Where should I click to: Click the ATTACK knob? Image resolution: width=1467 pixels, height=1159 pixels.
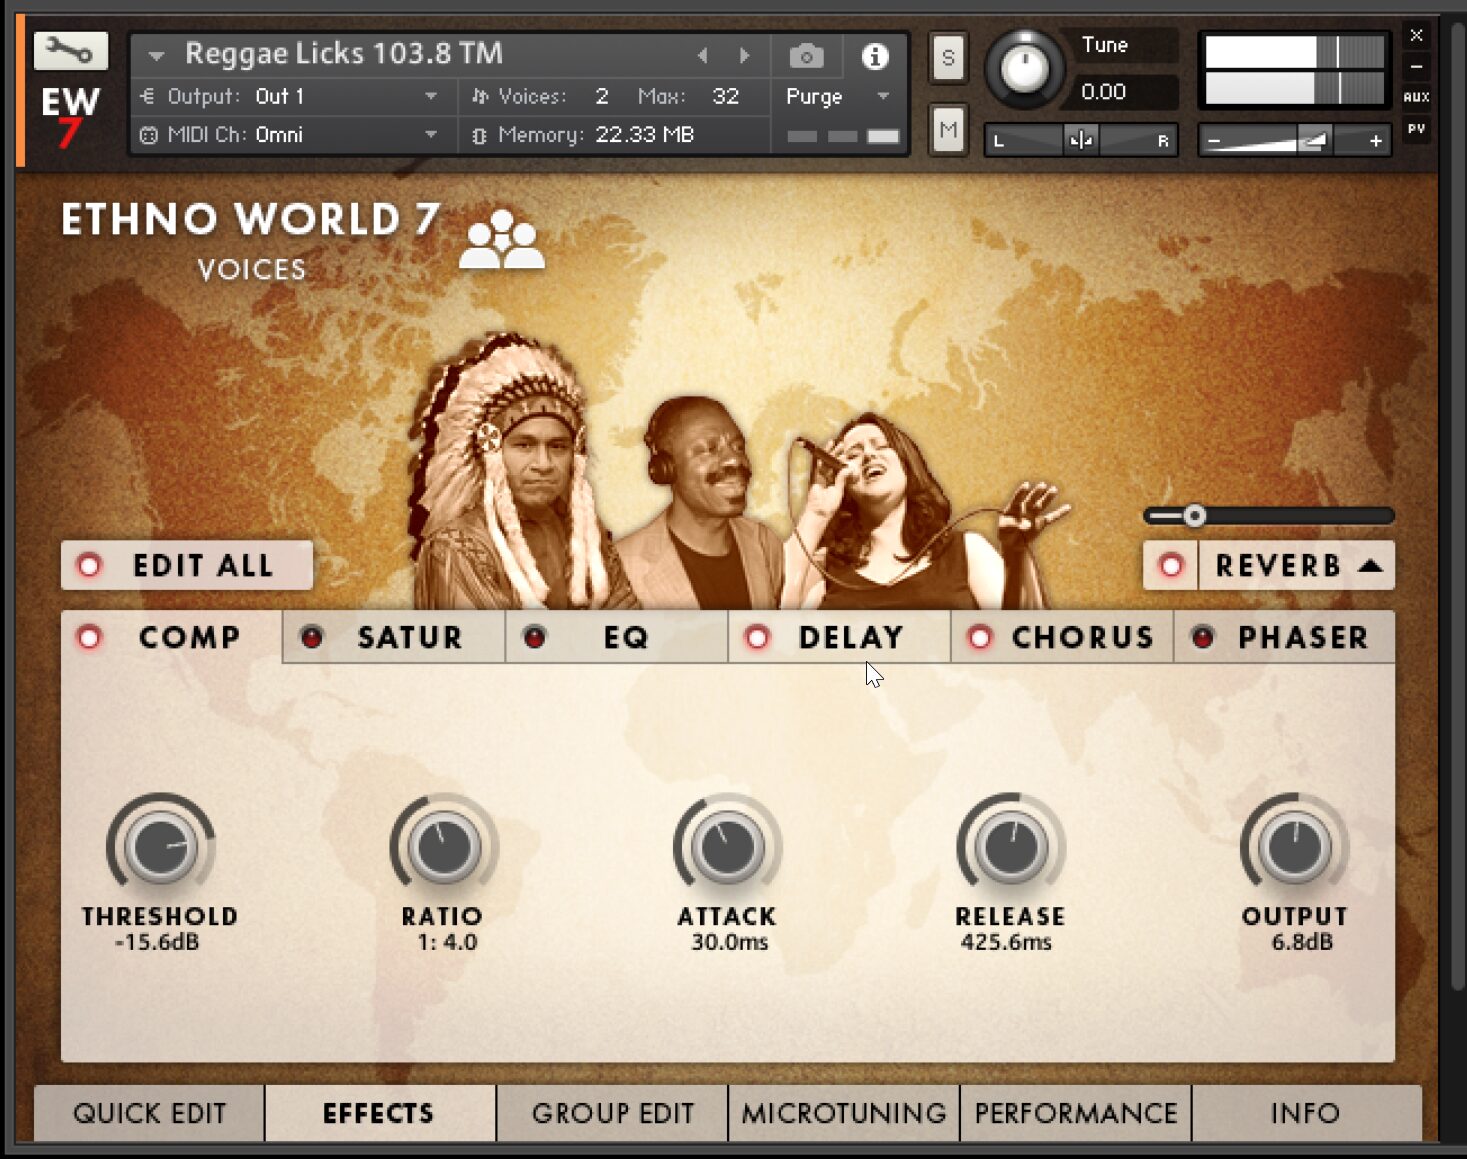click(x=727, y=847)
